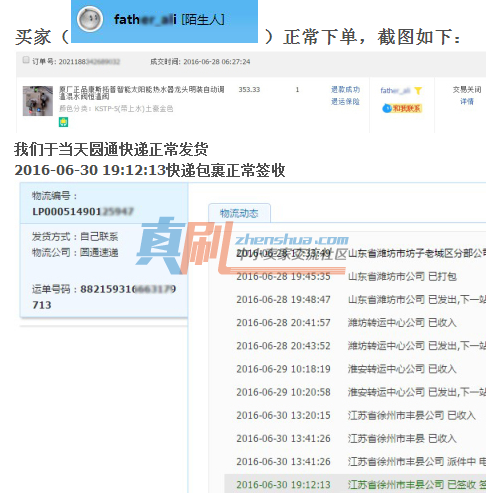Viewport: 486px width, 493px height.
Task: Tick the checkbox beside the order number 订单号
Action: (x=26, y=60)
